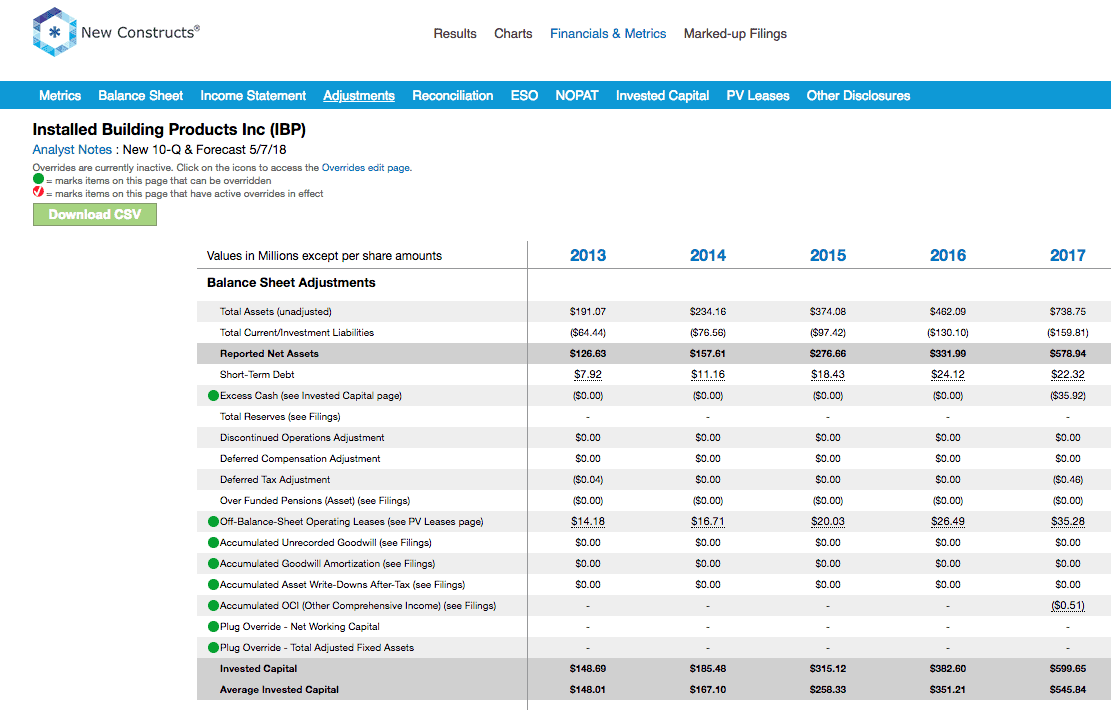Click the Short-Term Debt row label
The height and width of the screenshot is (710, 1111).
click(x=257, y=375)
